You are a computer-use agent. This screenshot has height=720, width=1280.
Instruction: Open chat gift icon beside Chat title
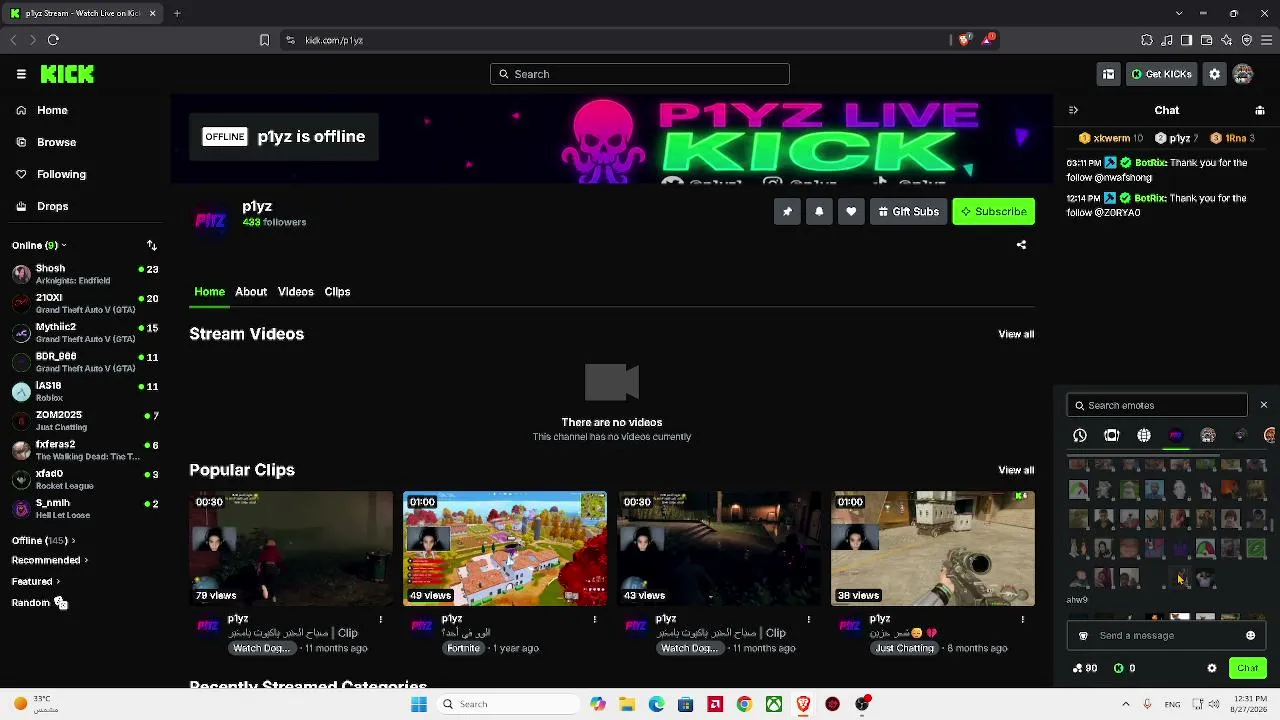point(1260,110)
